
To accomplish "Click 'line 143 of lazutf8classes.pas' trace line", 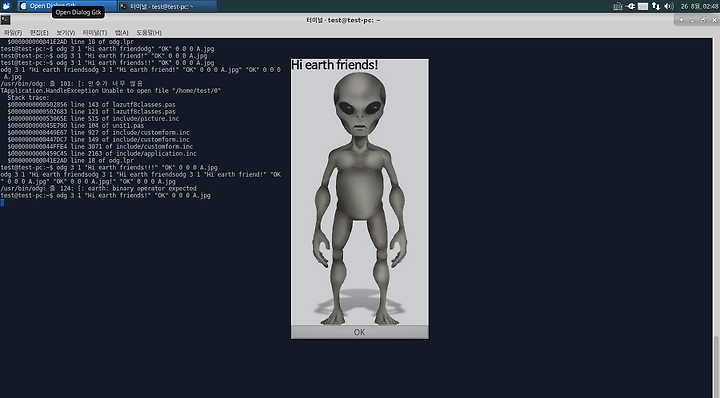I will pos(91,104).
